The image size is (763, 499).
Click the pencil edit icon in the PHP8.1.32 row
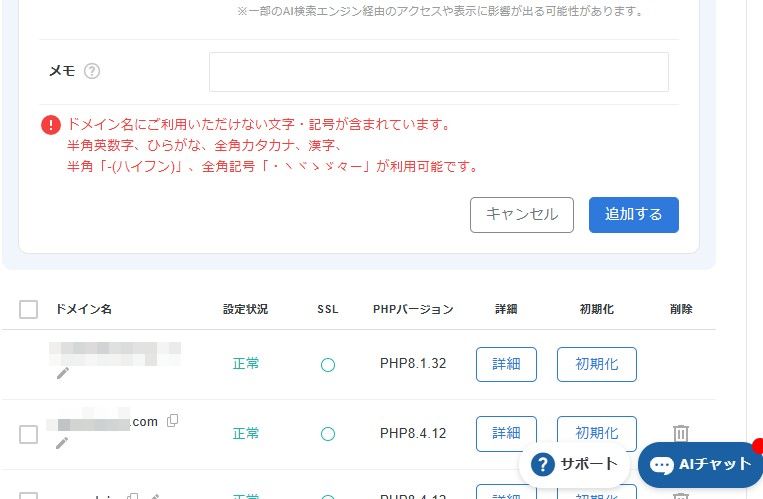point(62,373)
